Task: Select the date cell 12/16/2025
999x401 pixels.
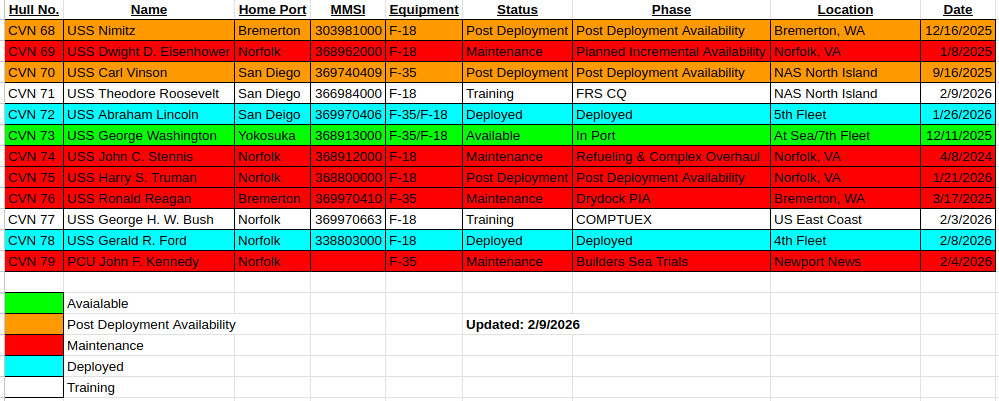Action: 958,31
